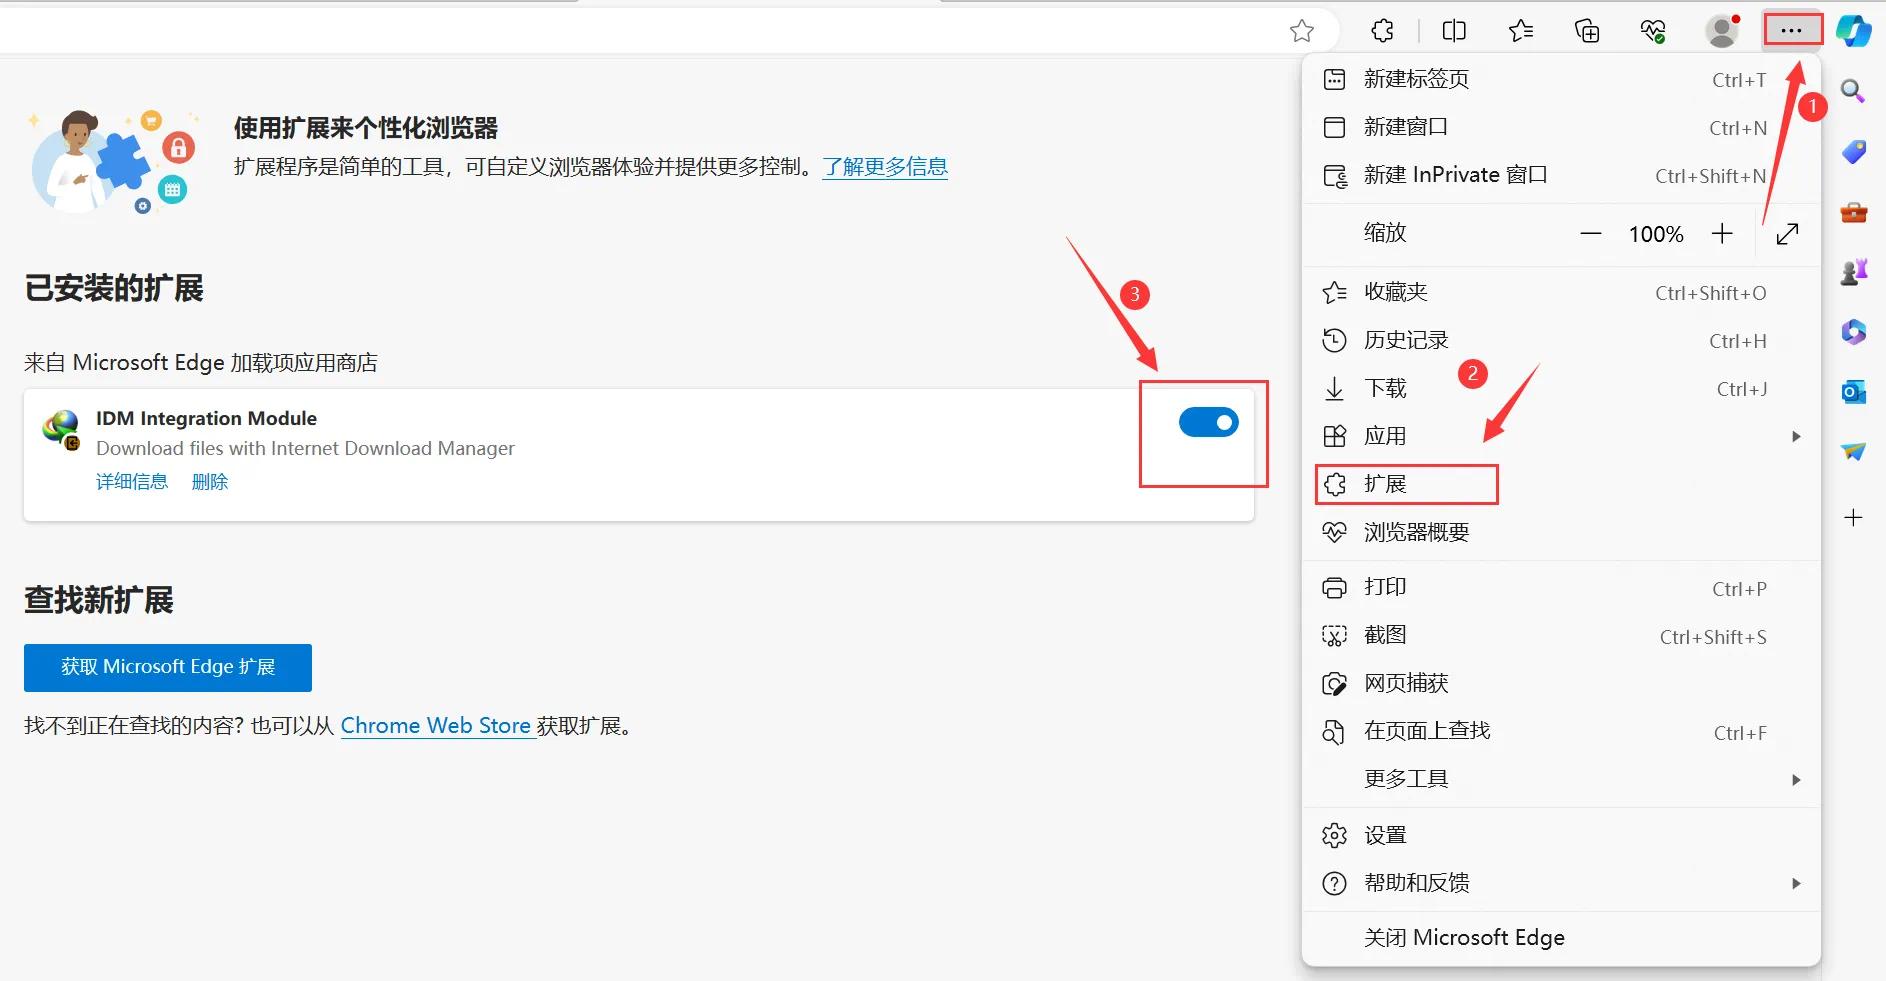Open sidebar Games chess icon
1886x981 pixels.
[x=1853, y=272]
